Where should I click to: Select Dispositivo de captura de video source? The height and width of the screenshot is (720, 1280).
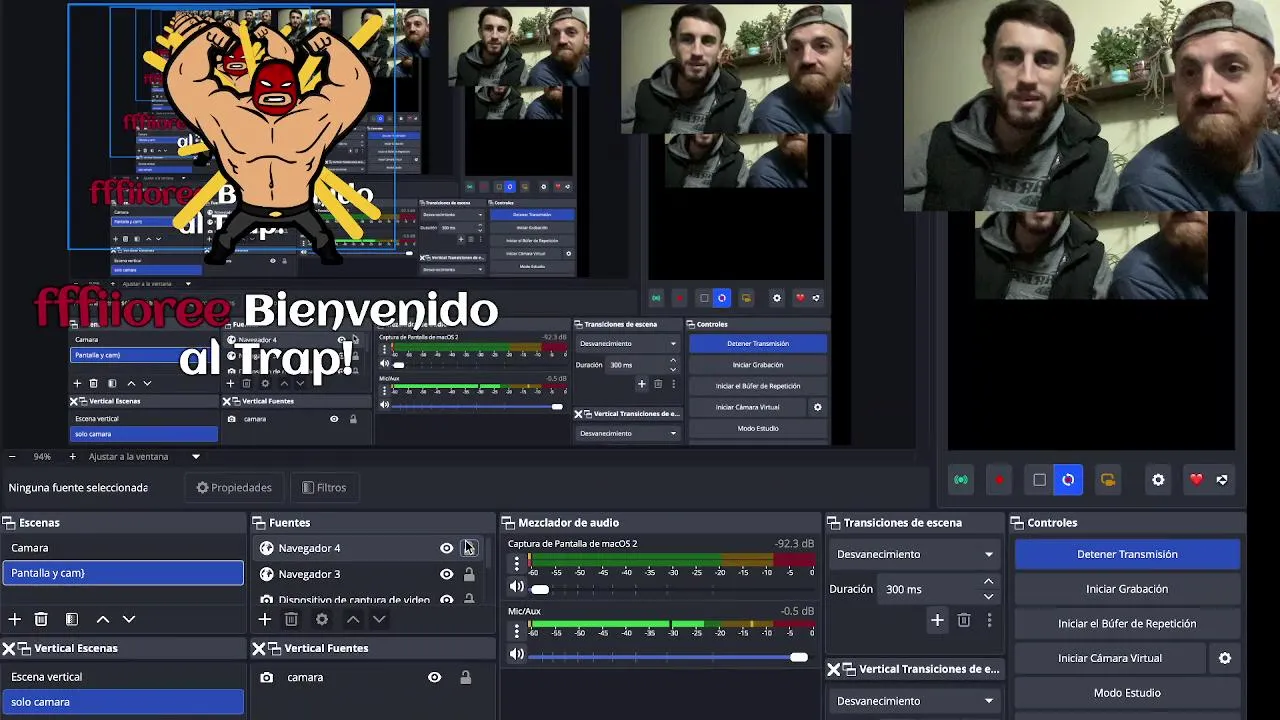pyautogui.click(x=369, y=599)
